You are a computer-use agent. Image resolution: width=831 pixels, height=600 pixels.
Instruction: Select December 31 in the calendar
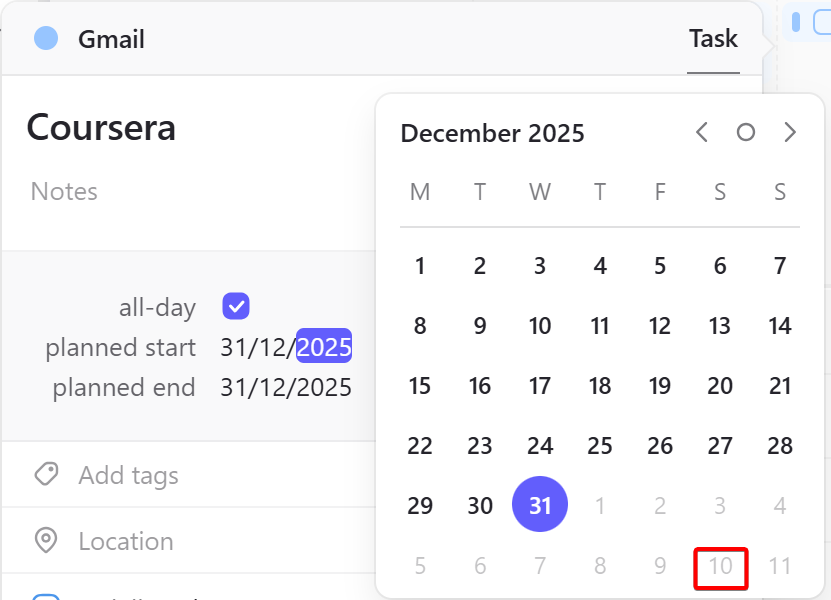[x=540, y=504]
